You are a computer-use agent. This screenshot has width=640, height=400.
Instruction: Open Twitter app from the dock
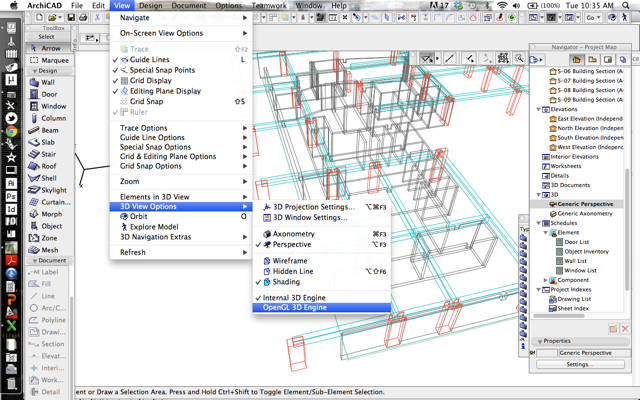(x=11, y=118)
